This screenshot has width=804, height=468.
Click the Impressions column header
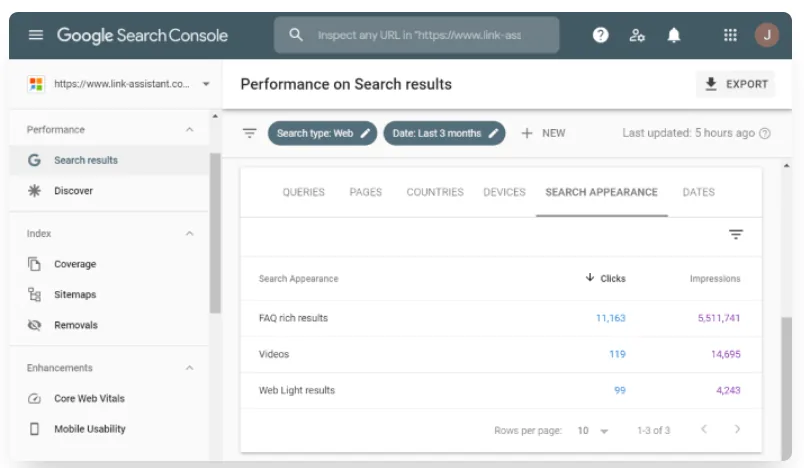715,279
